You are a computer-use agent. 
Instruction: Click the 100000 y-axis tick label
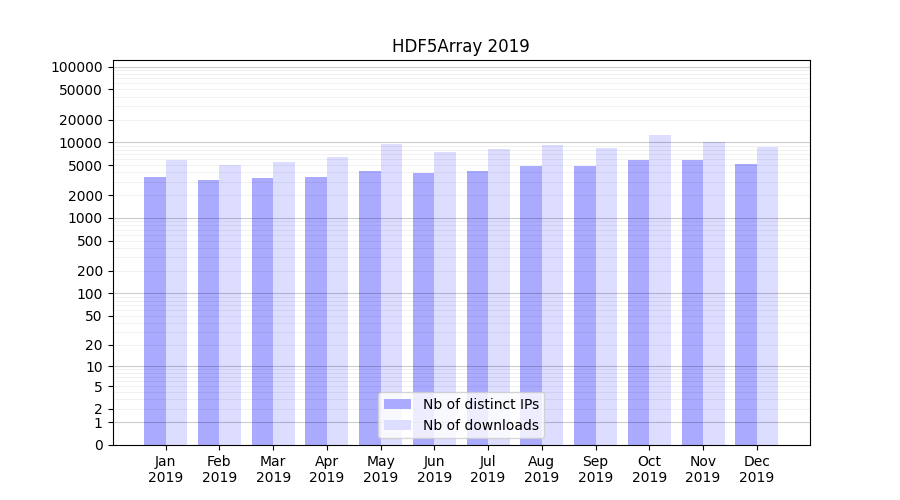point(77,67)
